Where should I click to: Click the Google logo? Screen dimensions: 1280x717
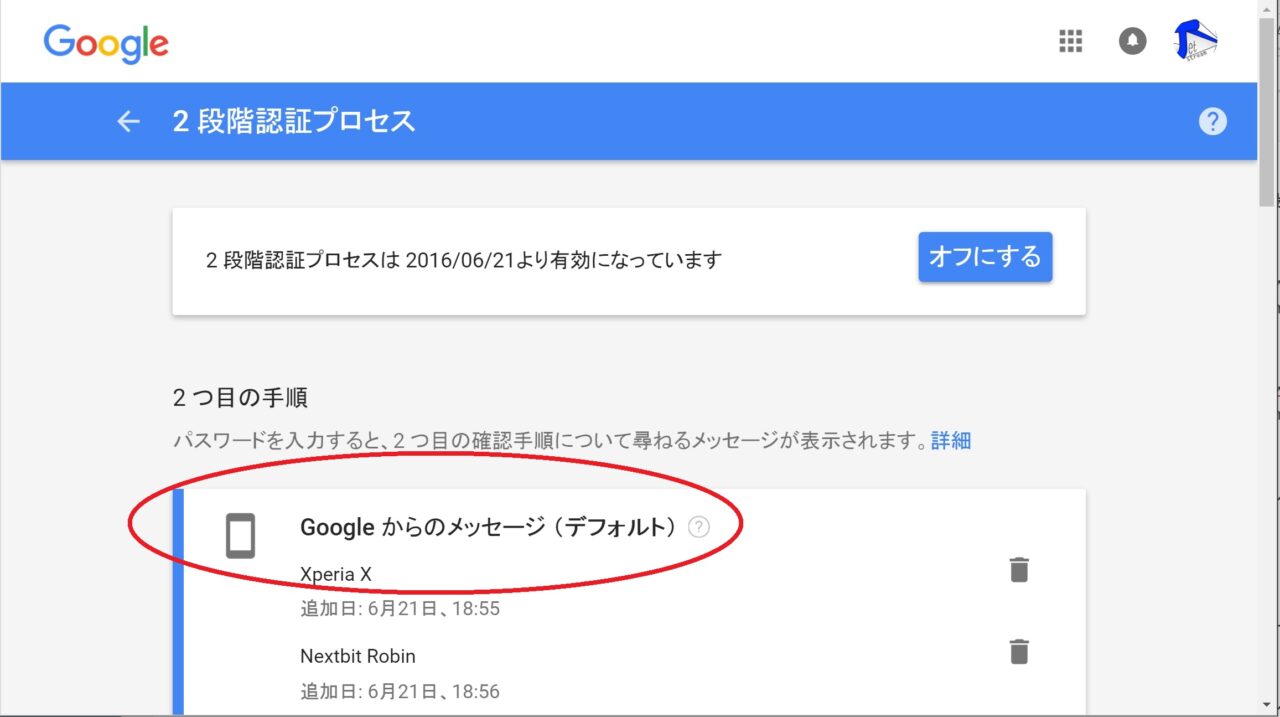[x=106, y=42]
